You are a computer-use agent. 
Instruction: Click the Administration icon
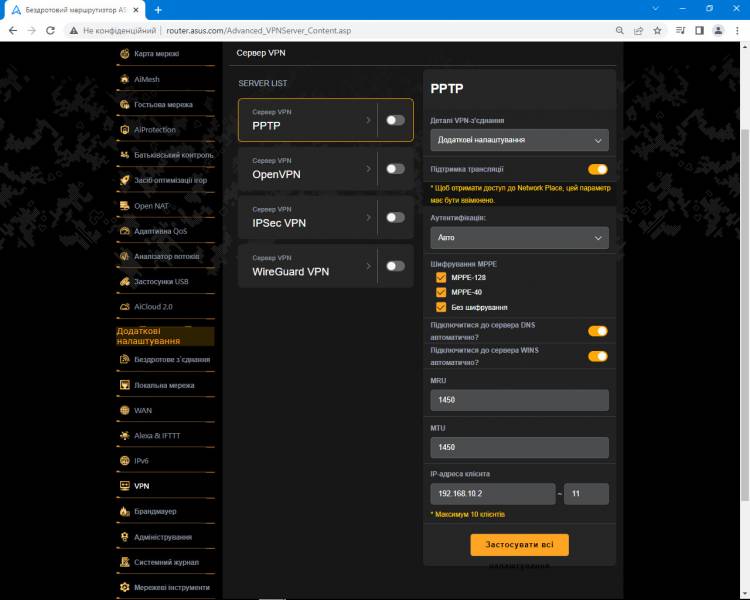(125, 537)
